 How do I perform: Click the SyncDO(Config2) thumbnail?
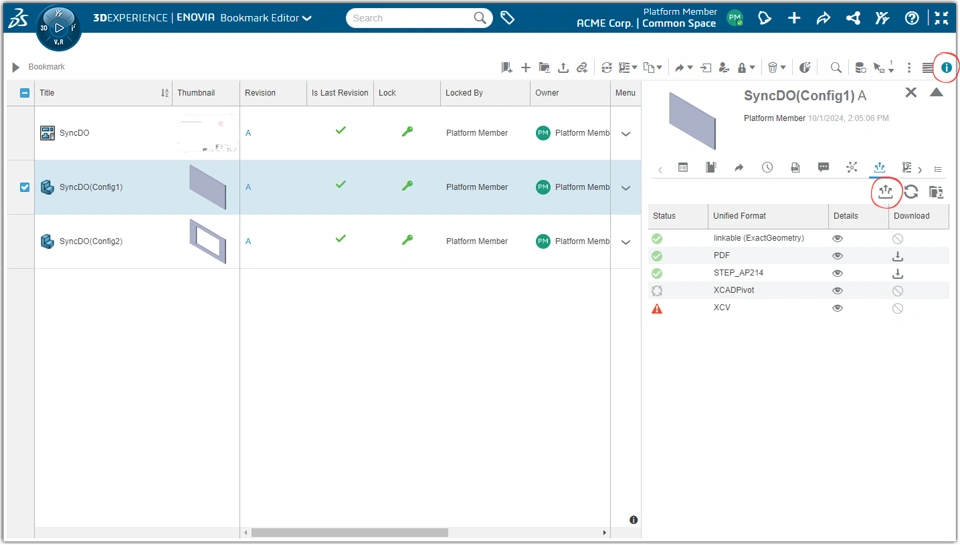pos(208,241)
